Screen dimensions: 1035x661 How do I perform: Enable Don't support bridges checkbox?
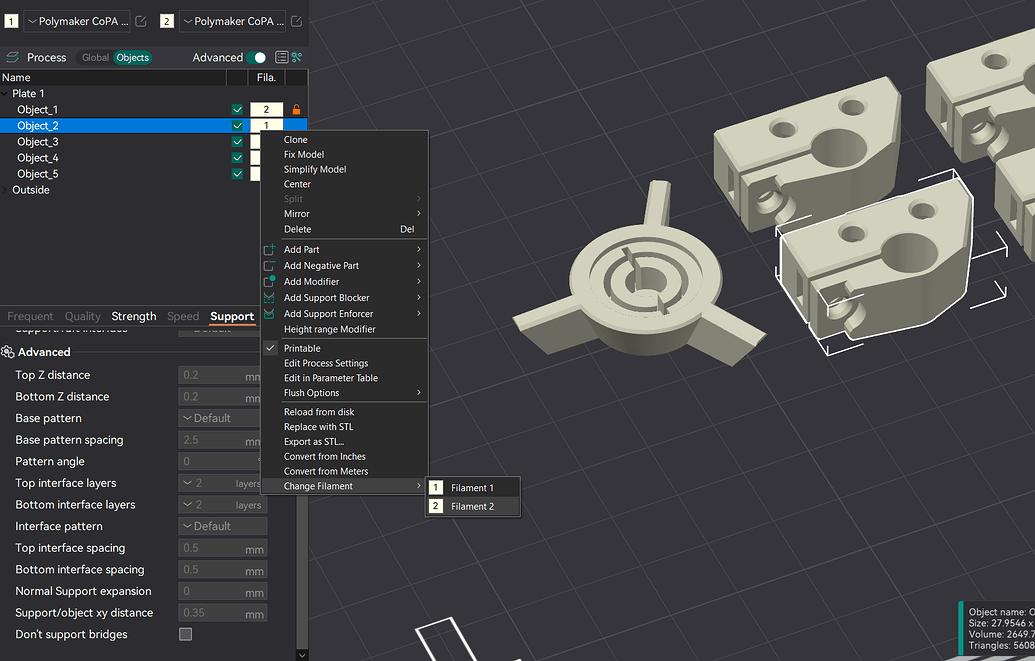tap(185, 634)
